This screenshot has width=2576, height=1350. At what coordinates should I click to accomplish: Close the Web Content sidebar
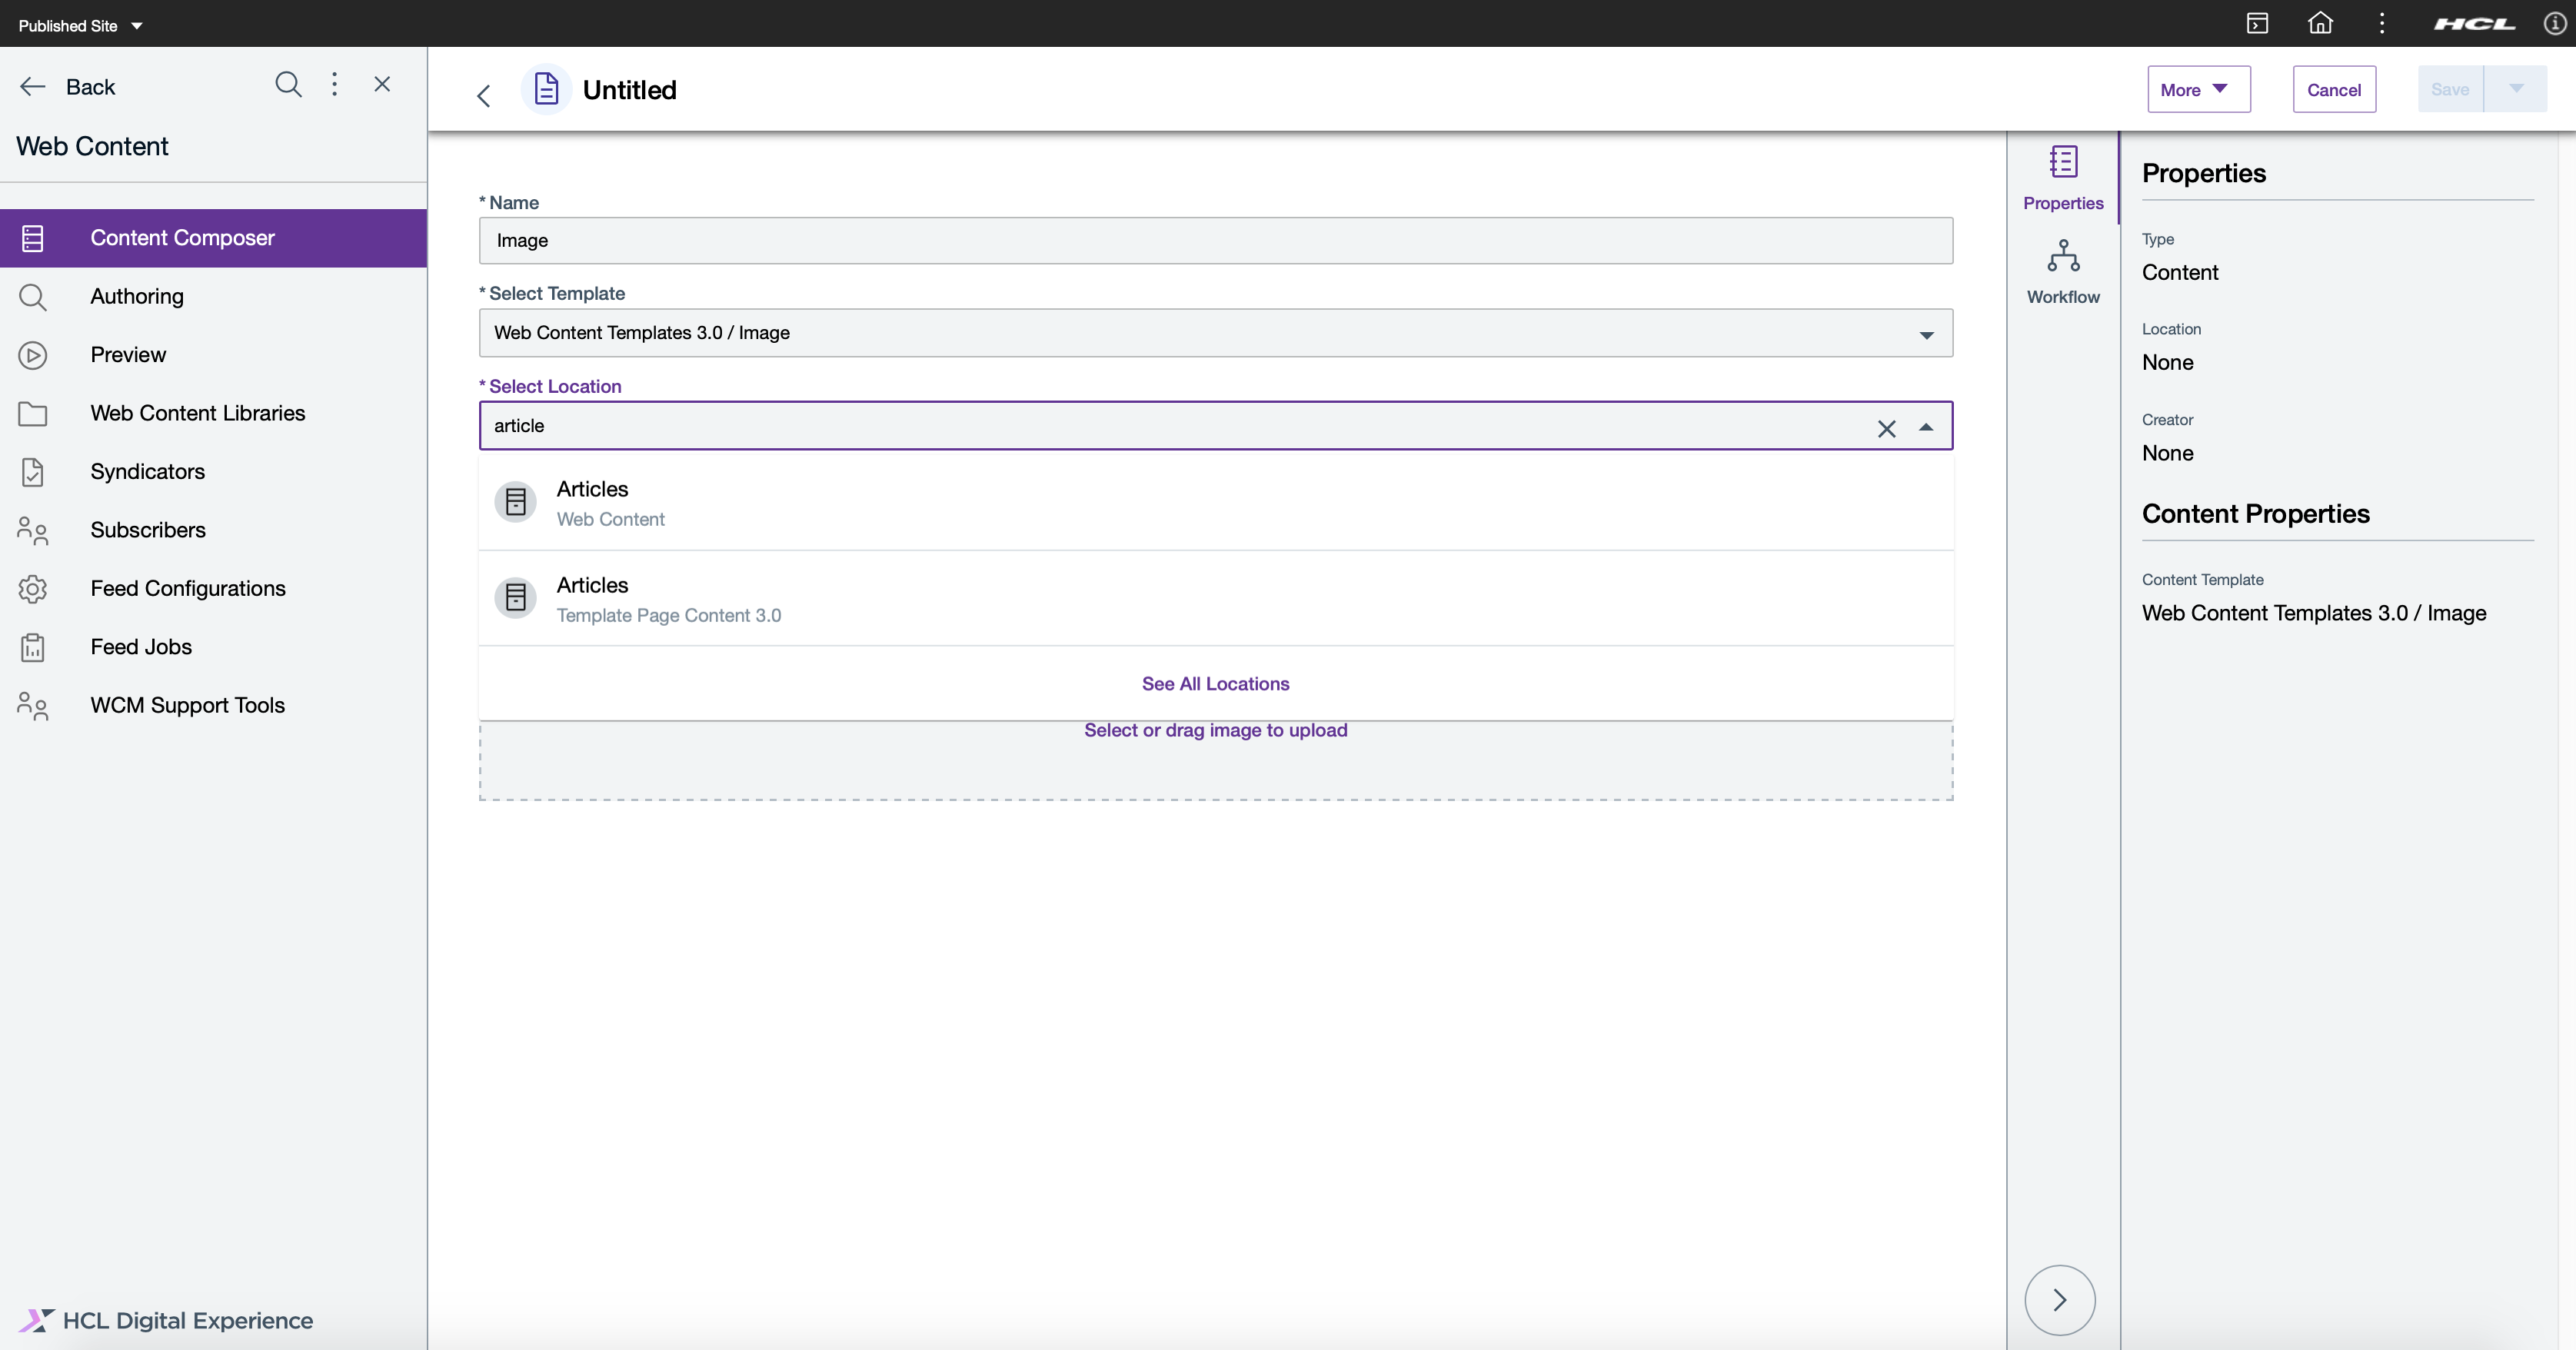(x=382, y=84)
